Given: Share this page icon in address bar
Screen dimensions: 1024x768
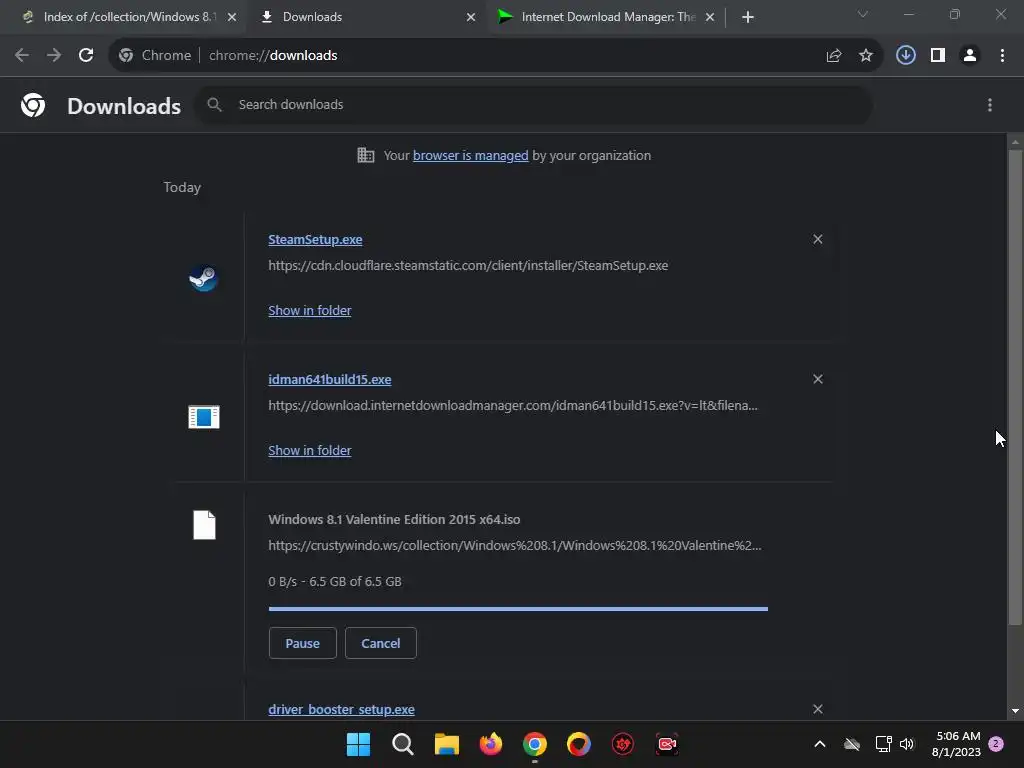Looking at the screenshot, I should (x=834, y=56).
